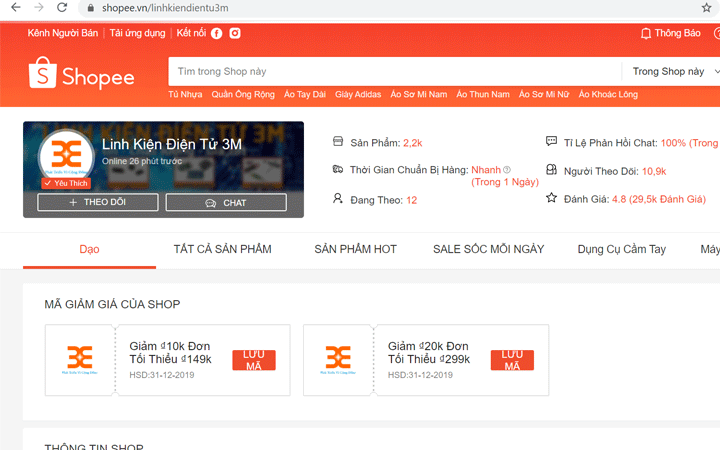This screenshot has height=450, width=720.
Task: Click the shop logo on the ₫10k voucher
Action: point(80,359)
